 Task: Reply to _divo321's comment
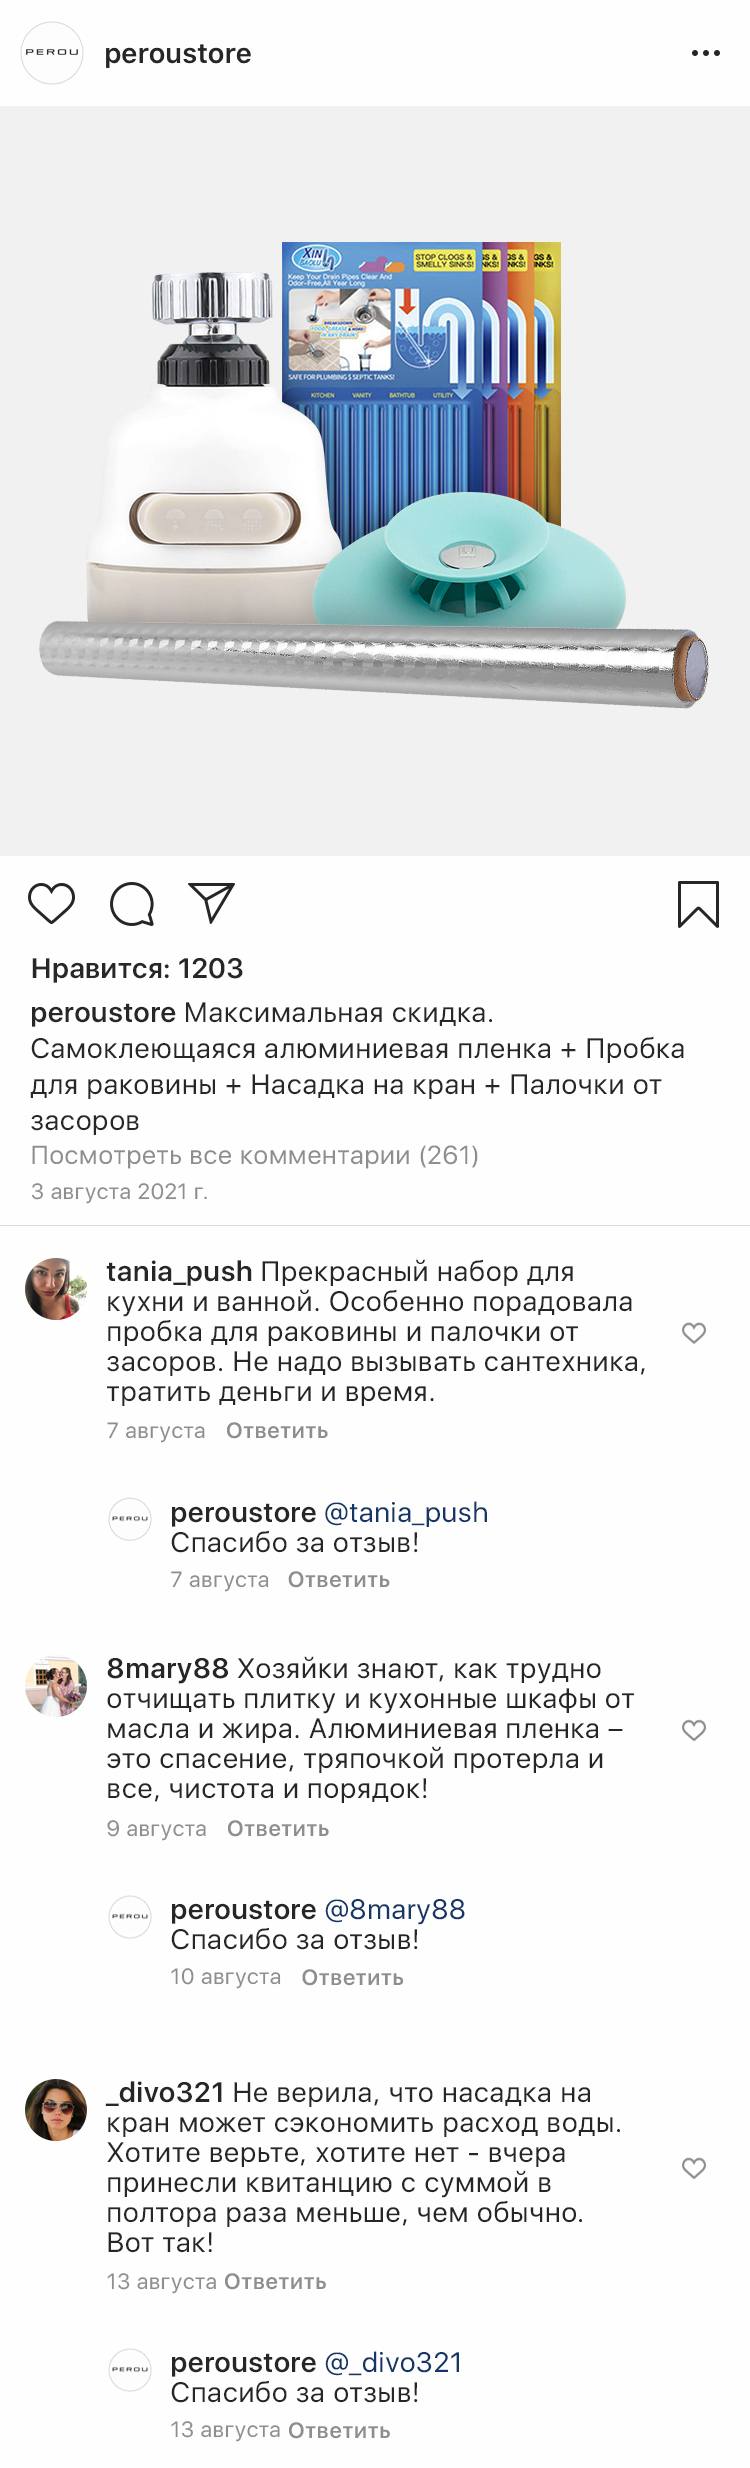[275, 2281]
